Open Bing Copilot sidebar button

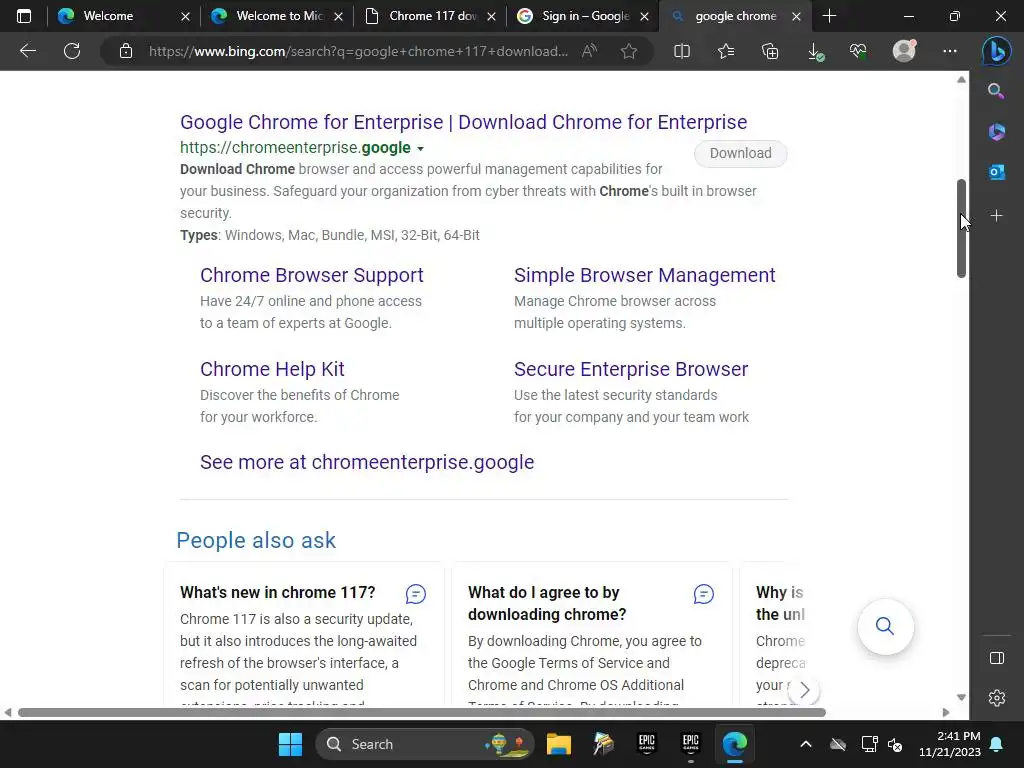[x=997, y=51]
